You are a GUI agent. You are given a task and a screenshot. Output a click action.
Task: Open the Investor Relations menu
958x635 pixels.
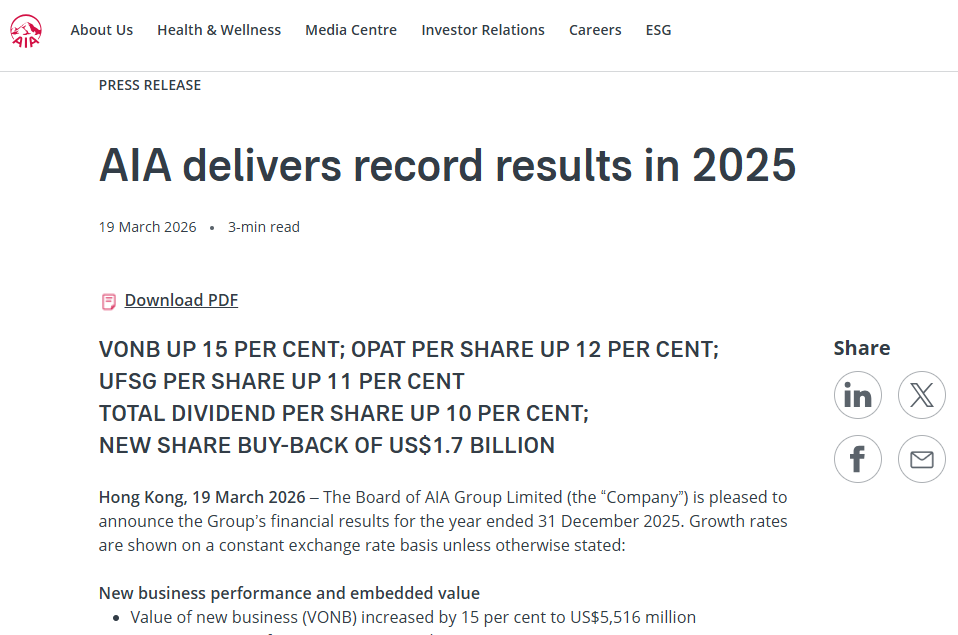(483, 30)
